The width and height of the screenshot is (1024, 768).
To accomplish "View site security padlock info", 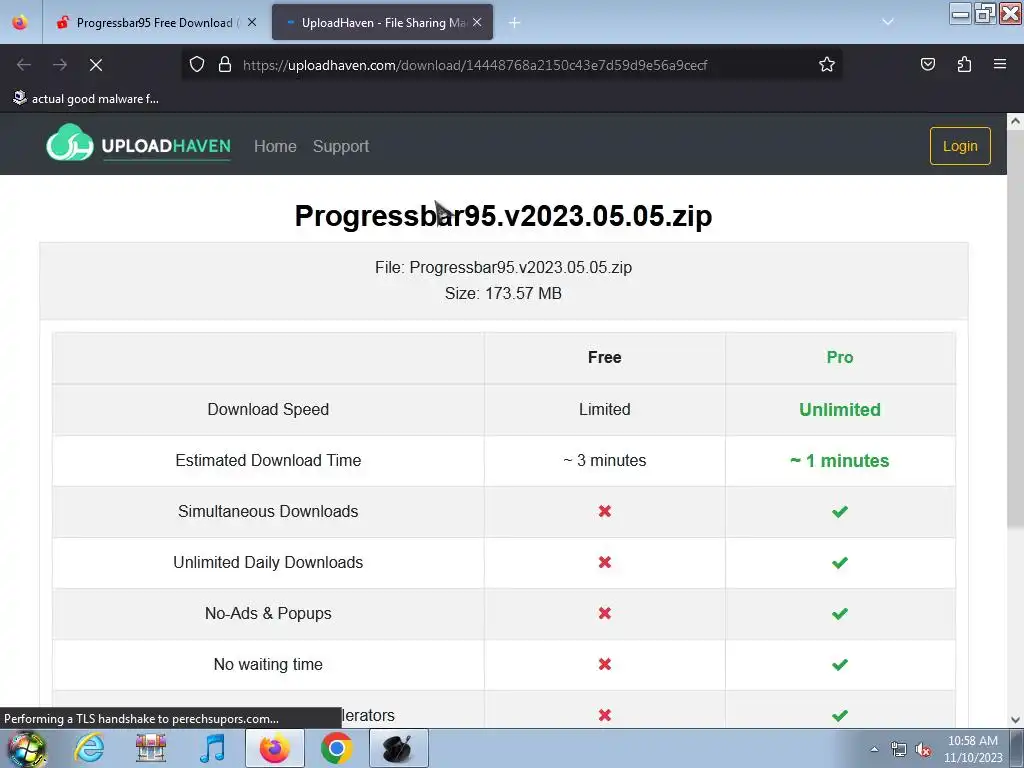I will tap(225, 64).
